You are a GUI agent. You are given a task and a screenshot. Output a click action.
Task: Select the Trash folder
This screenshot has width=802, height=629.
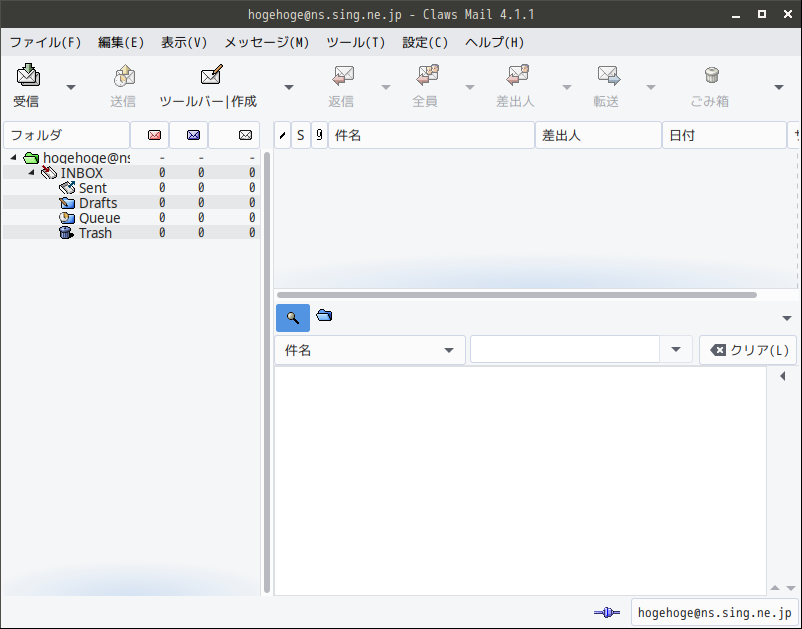point(131,232)
